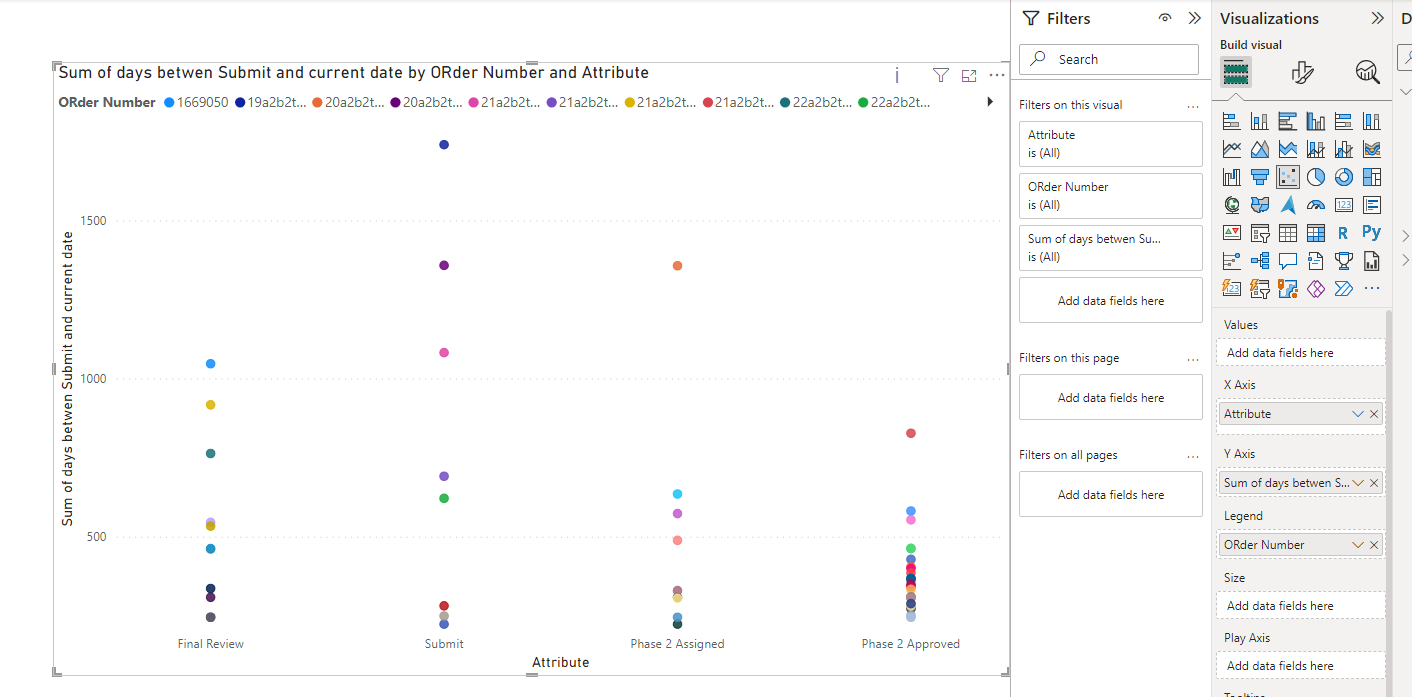Image resolution: width=1412 pixels, height=697 pixels.
Task: Focus the Filters pane Search box
Action: [x=1109, y=59]
